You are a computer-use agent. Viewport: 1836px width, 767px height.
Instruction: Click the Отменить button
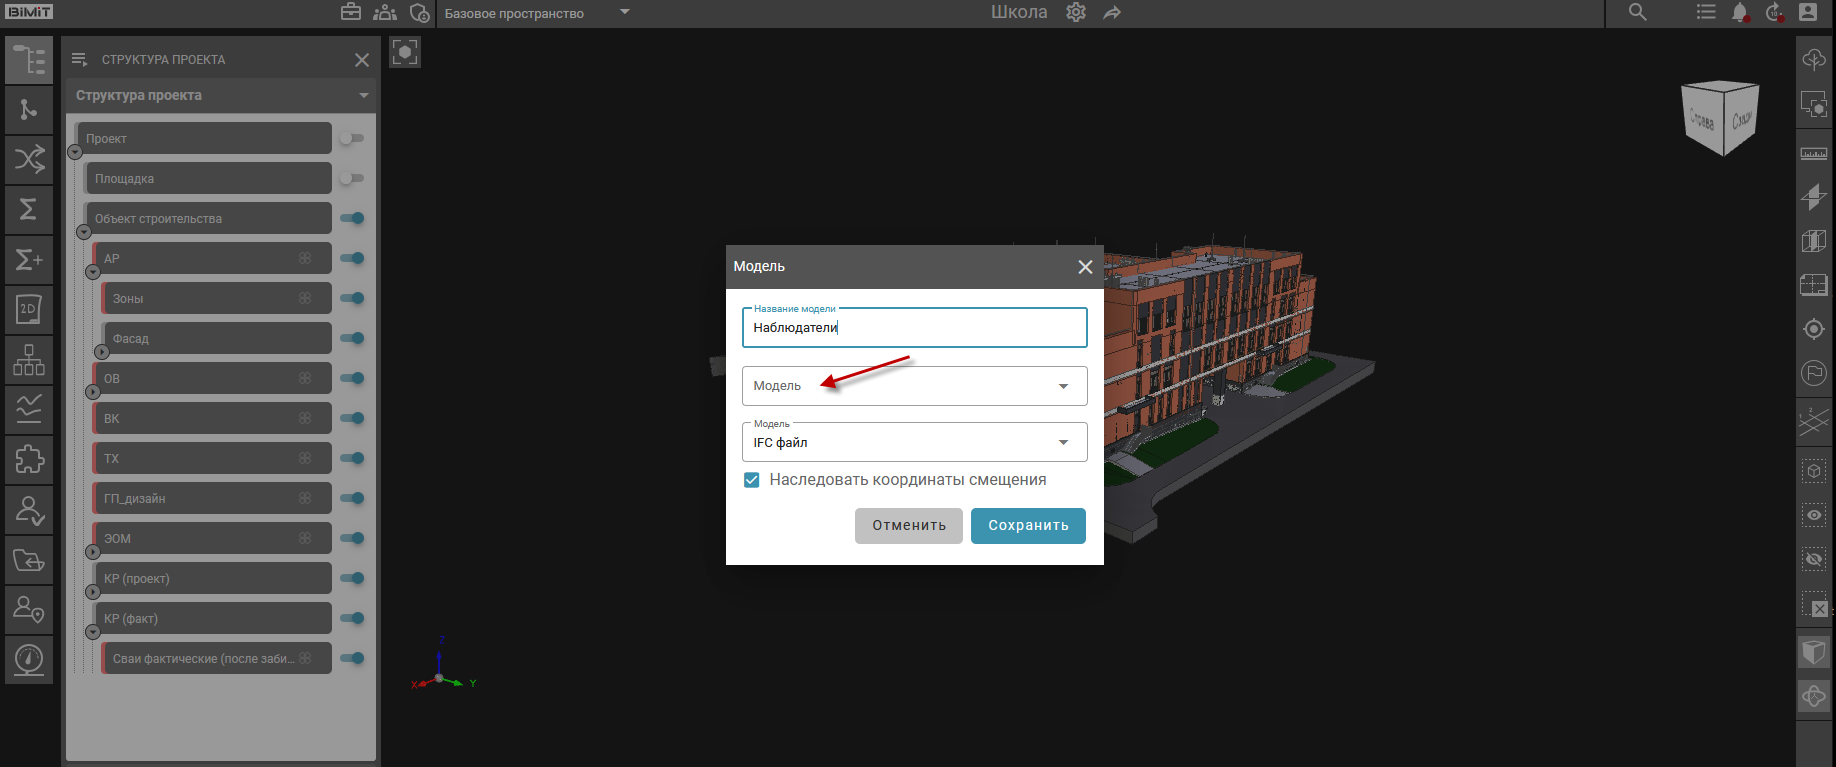(908, 526)
